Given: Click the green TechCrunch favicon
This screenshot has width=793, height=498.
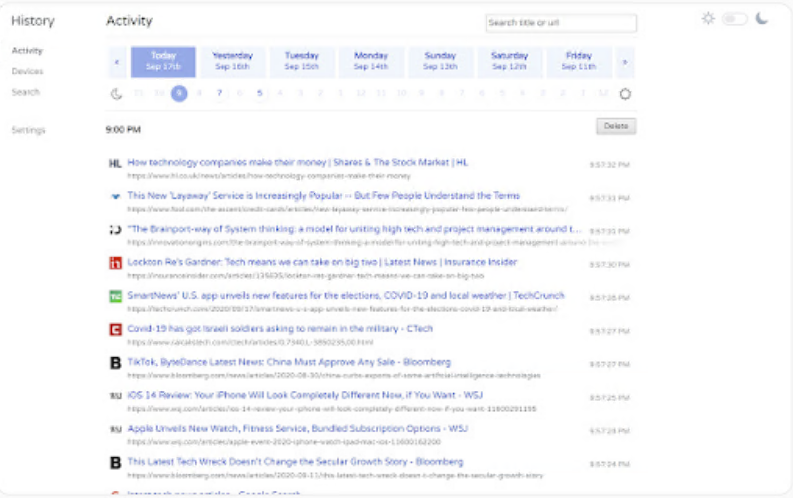Looking at the screenshot, I should tap(115, 296).
